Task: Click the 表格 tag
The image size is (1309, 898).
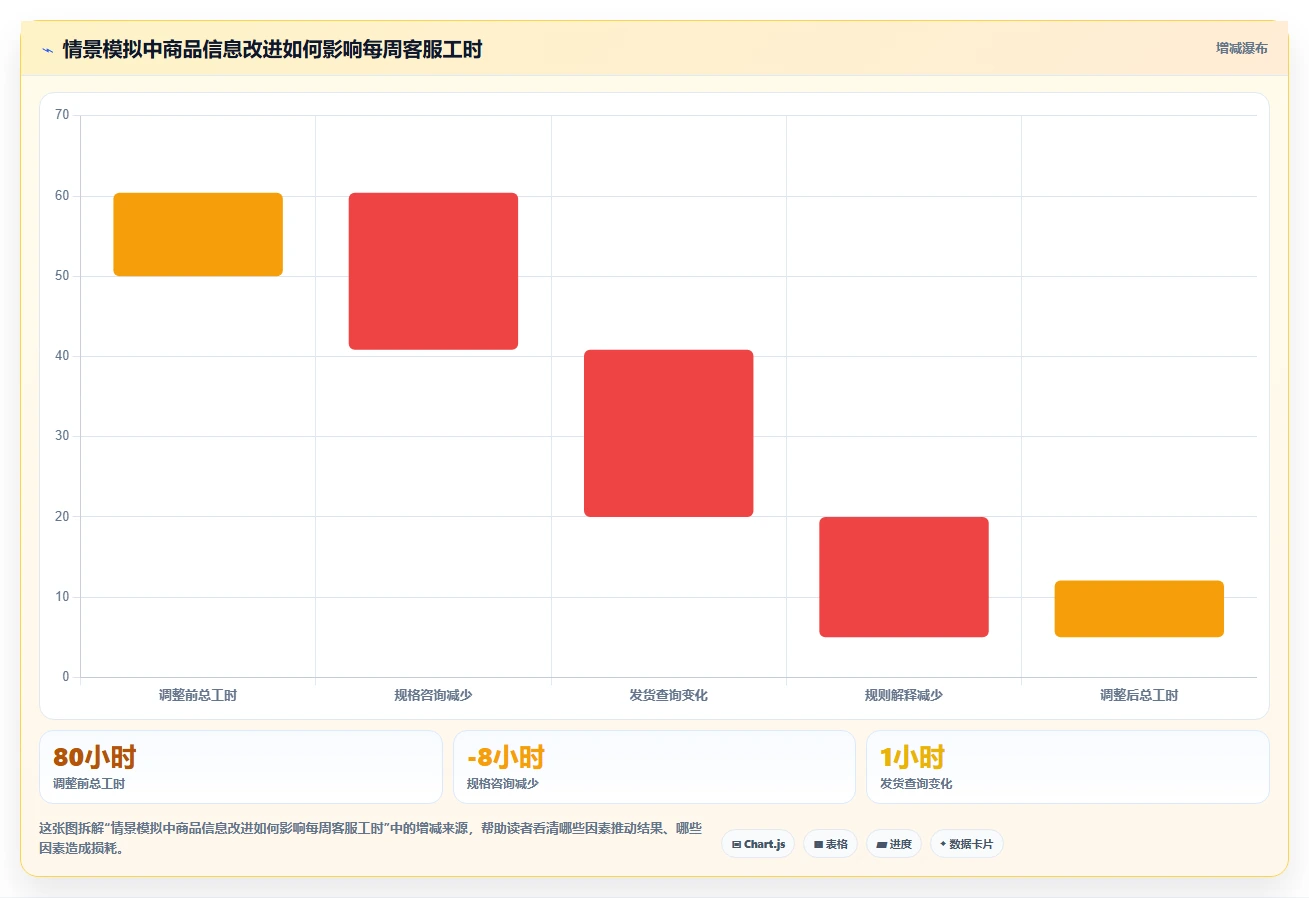Action: [830, 844]
